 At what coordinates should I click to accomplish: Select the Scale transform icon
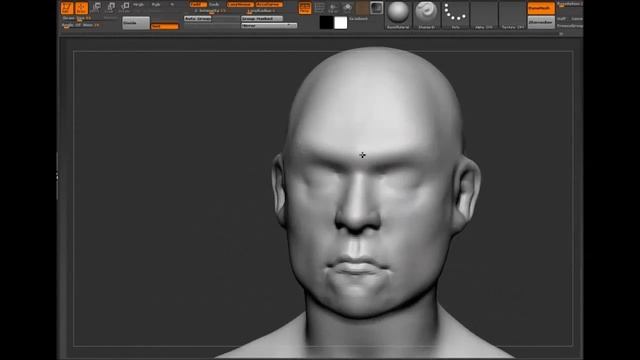111,7
